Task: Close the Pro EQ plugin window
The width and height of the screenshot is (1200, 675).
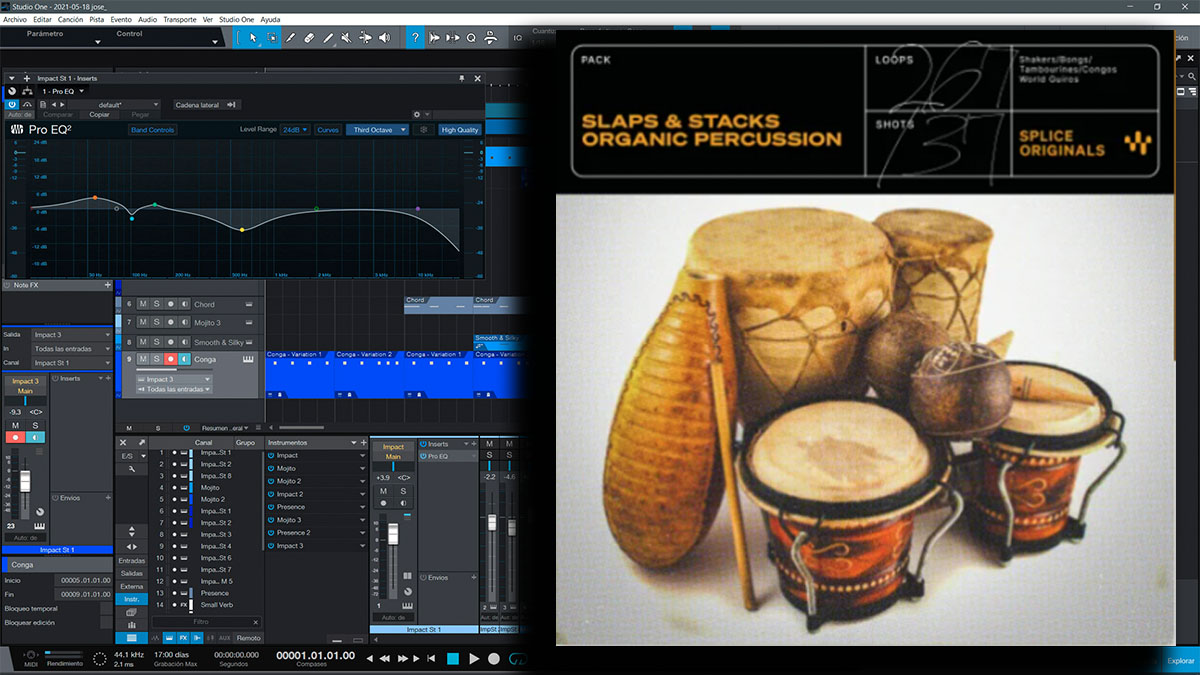Action: [477, 78]
